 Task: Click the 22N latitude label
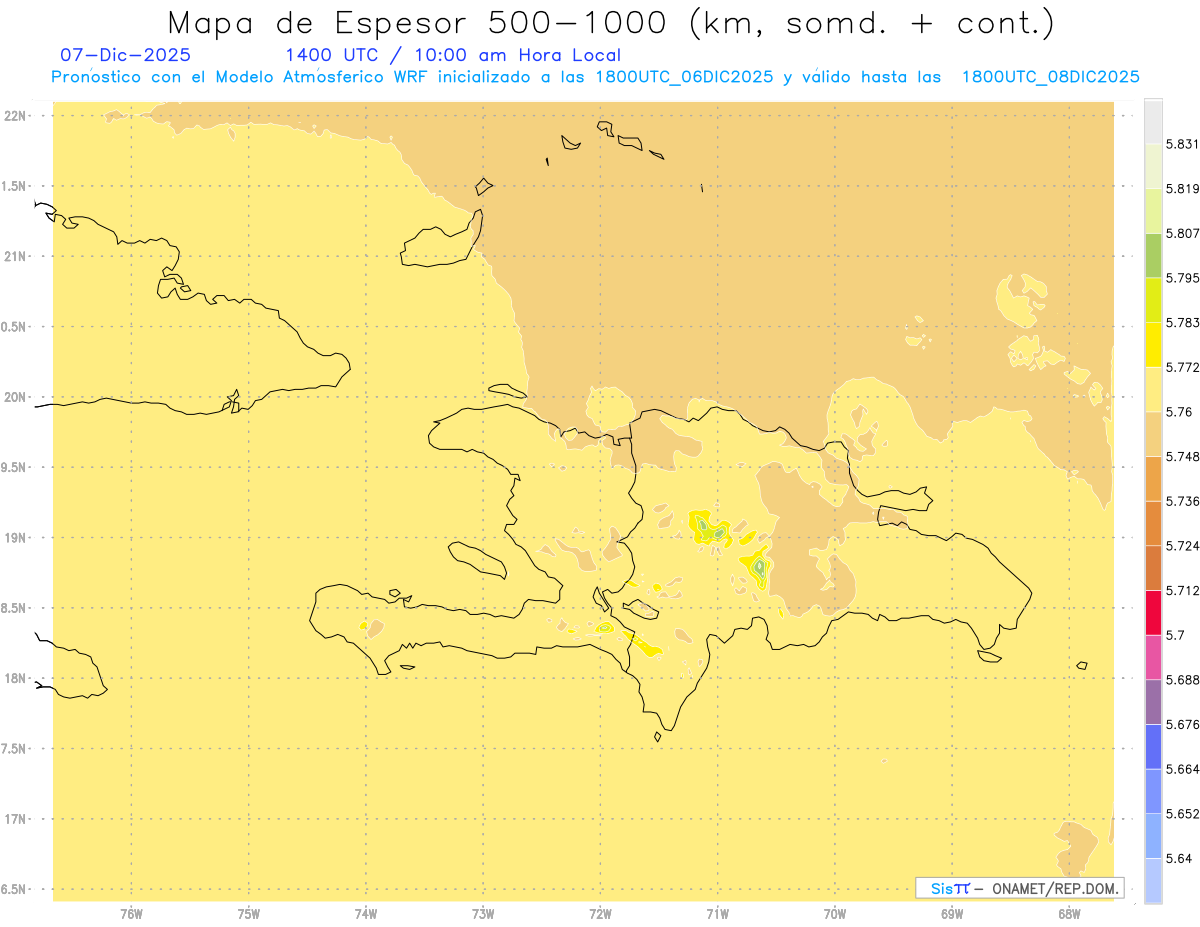tap(14, 116)
